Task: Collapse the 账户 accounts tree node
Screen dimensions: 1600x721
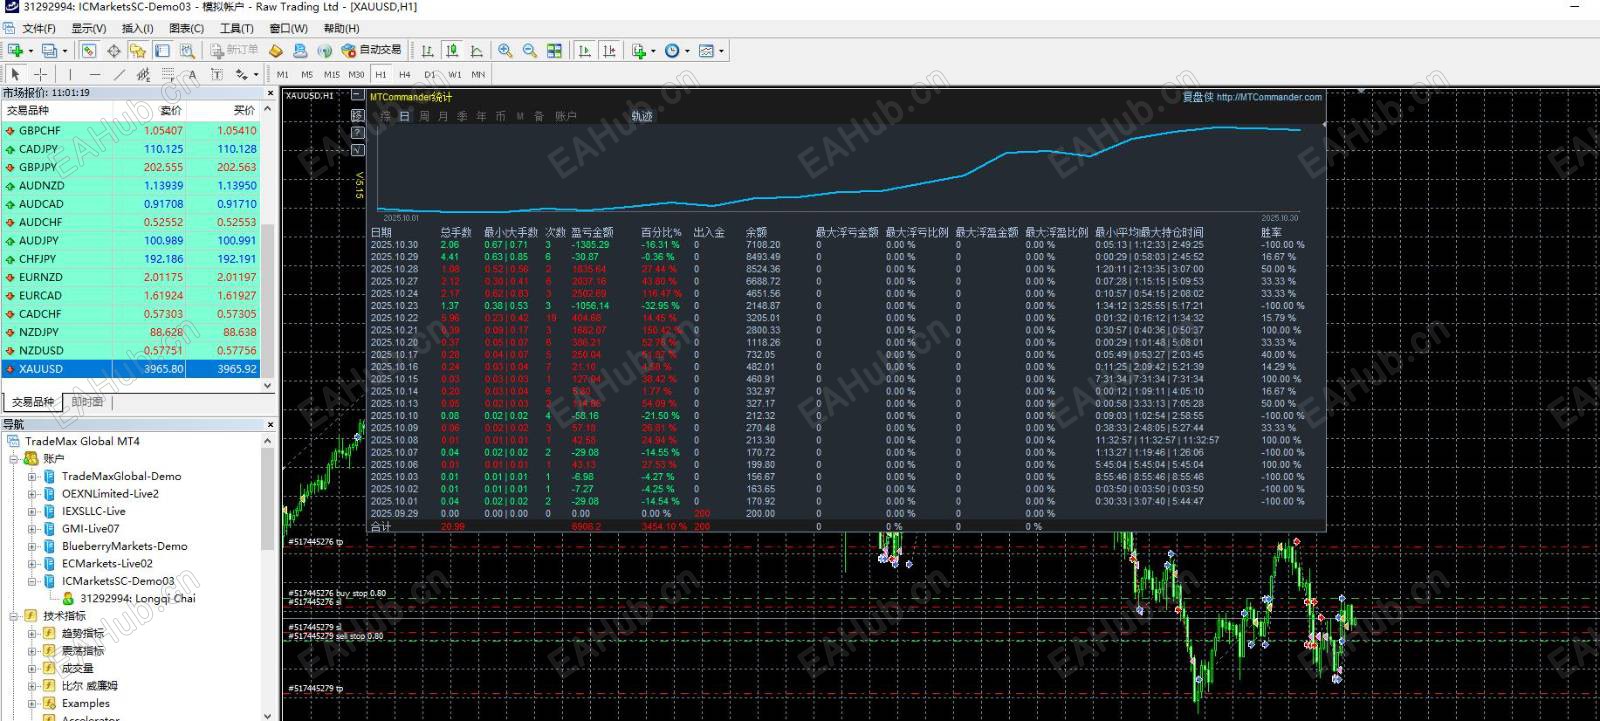Action: pyautogui.click(x=14, y=459)
